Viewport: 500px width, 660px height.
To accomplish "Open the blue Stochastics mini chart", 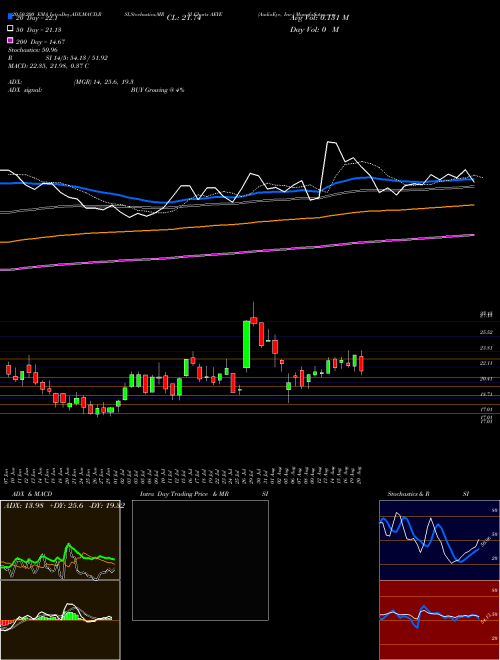I will [439, 540].
